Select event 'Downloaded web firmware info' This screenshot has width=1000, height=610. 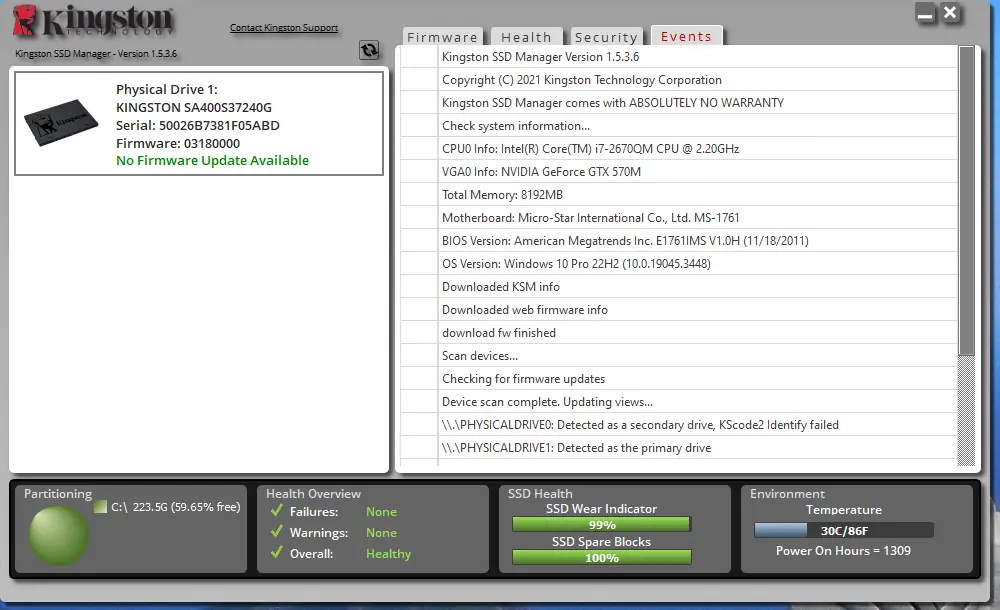(x=679, y=309)
